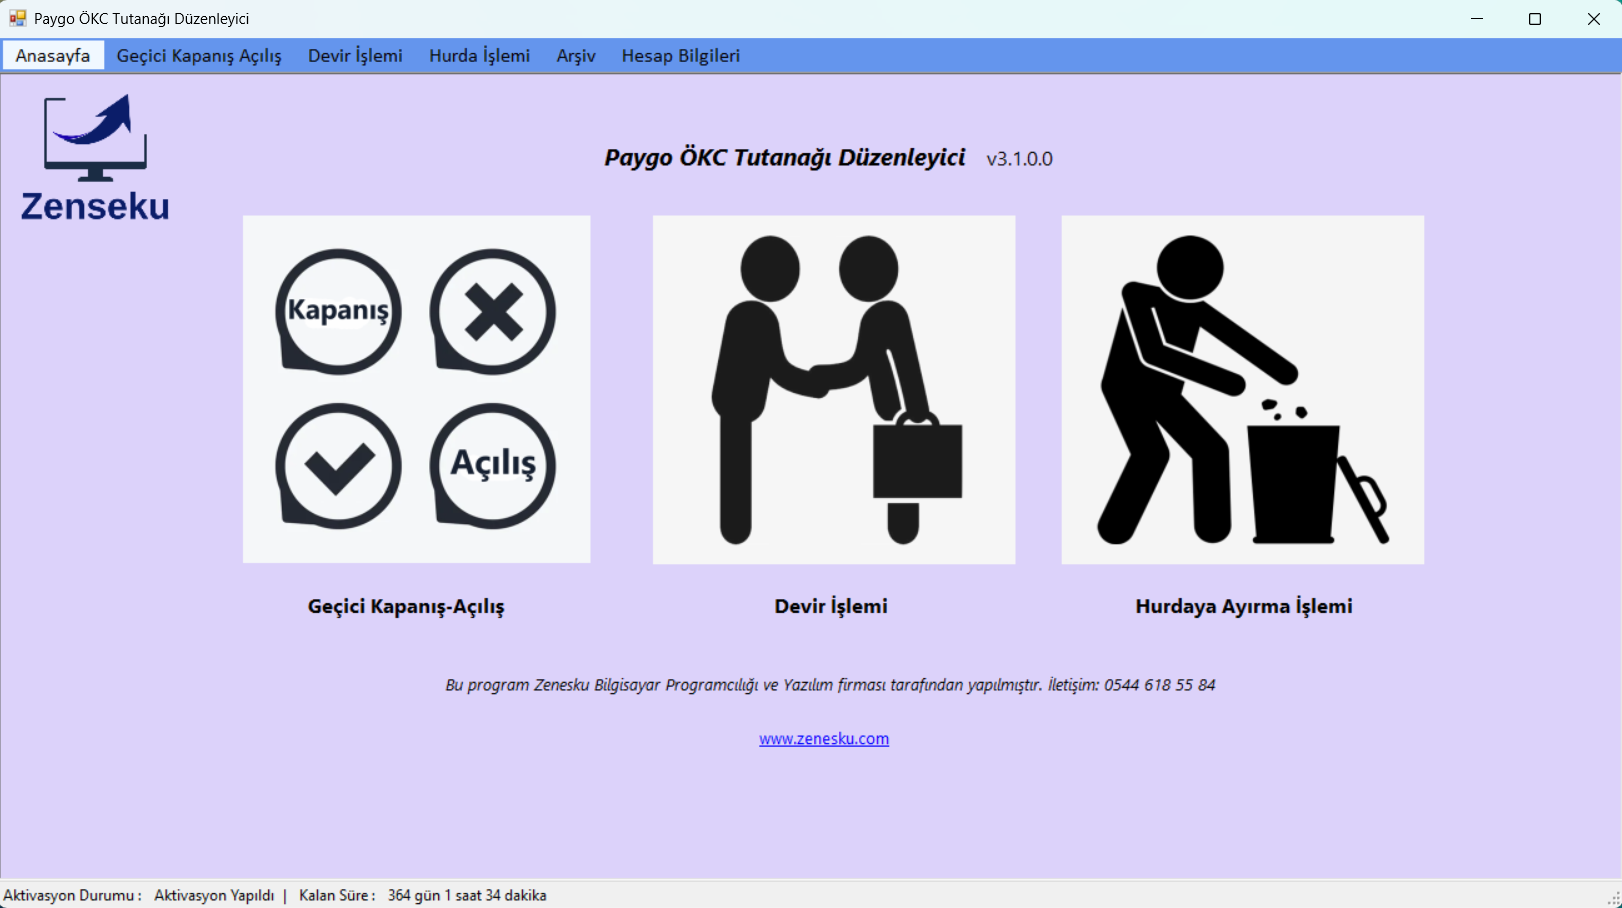The image size is (1622, 908).
Task: Select the trash bin Hurdaya Ayırma image
Action: 1242,390
